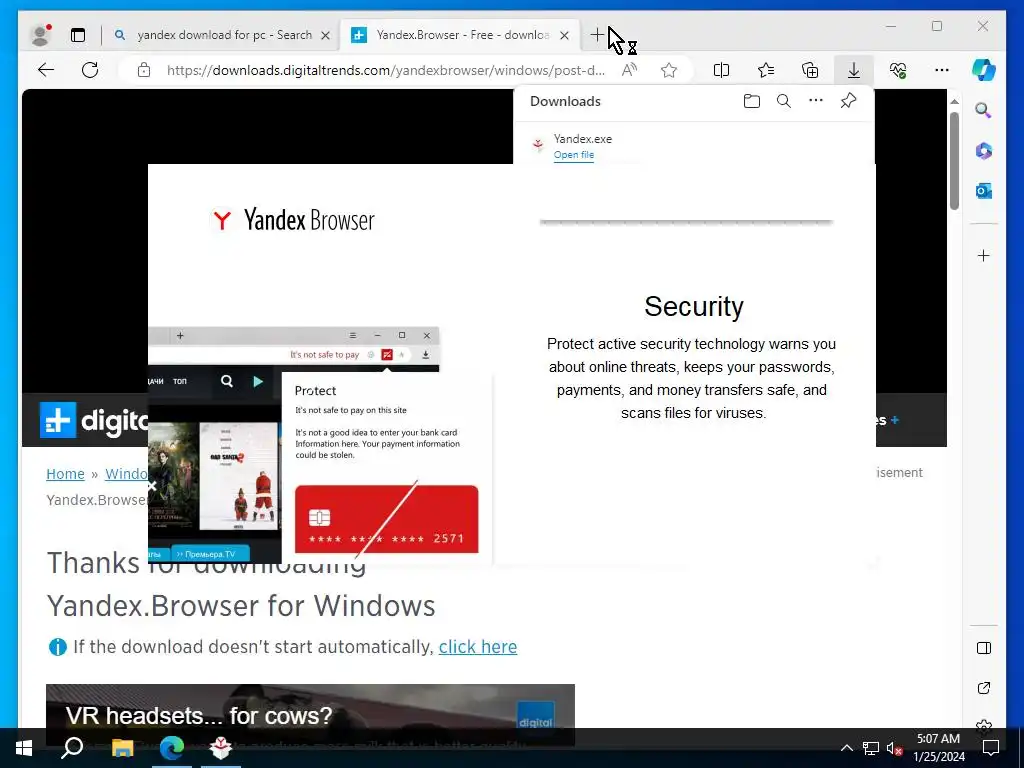Open the notification center
This screenshot has width=1024, height=768.
[x=991, y=748]
